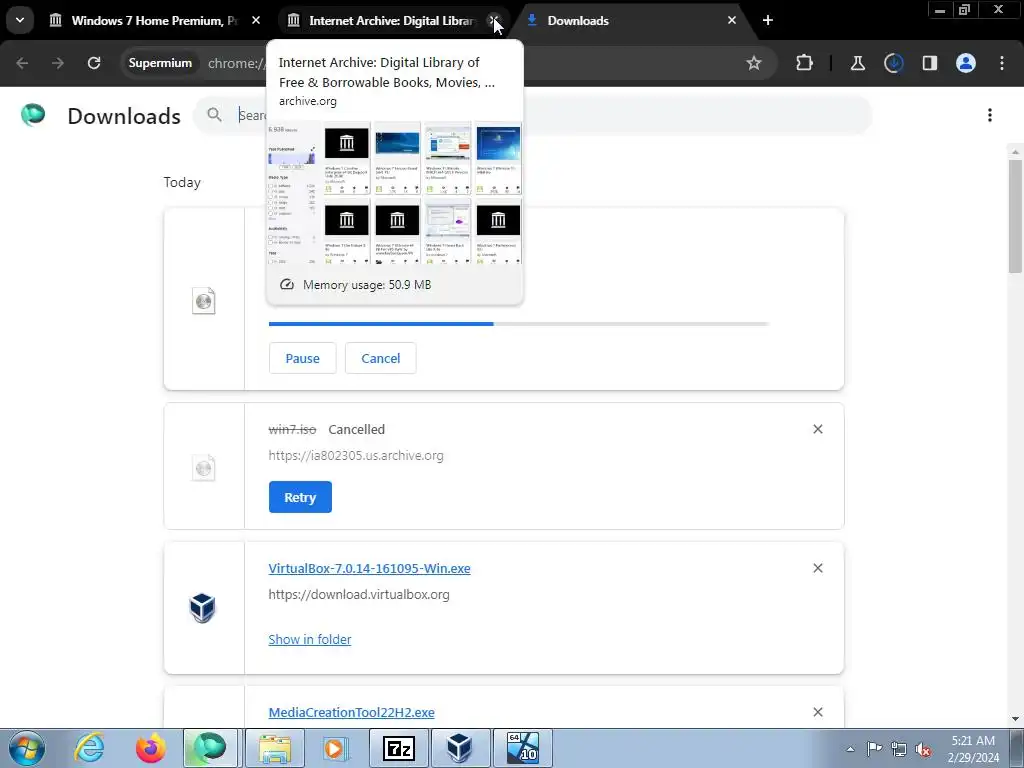The width and height of the screenshot is (1024, 768).
Task: Open VirtualBox from the taskbar
Action: tap(459, 748)
